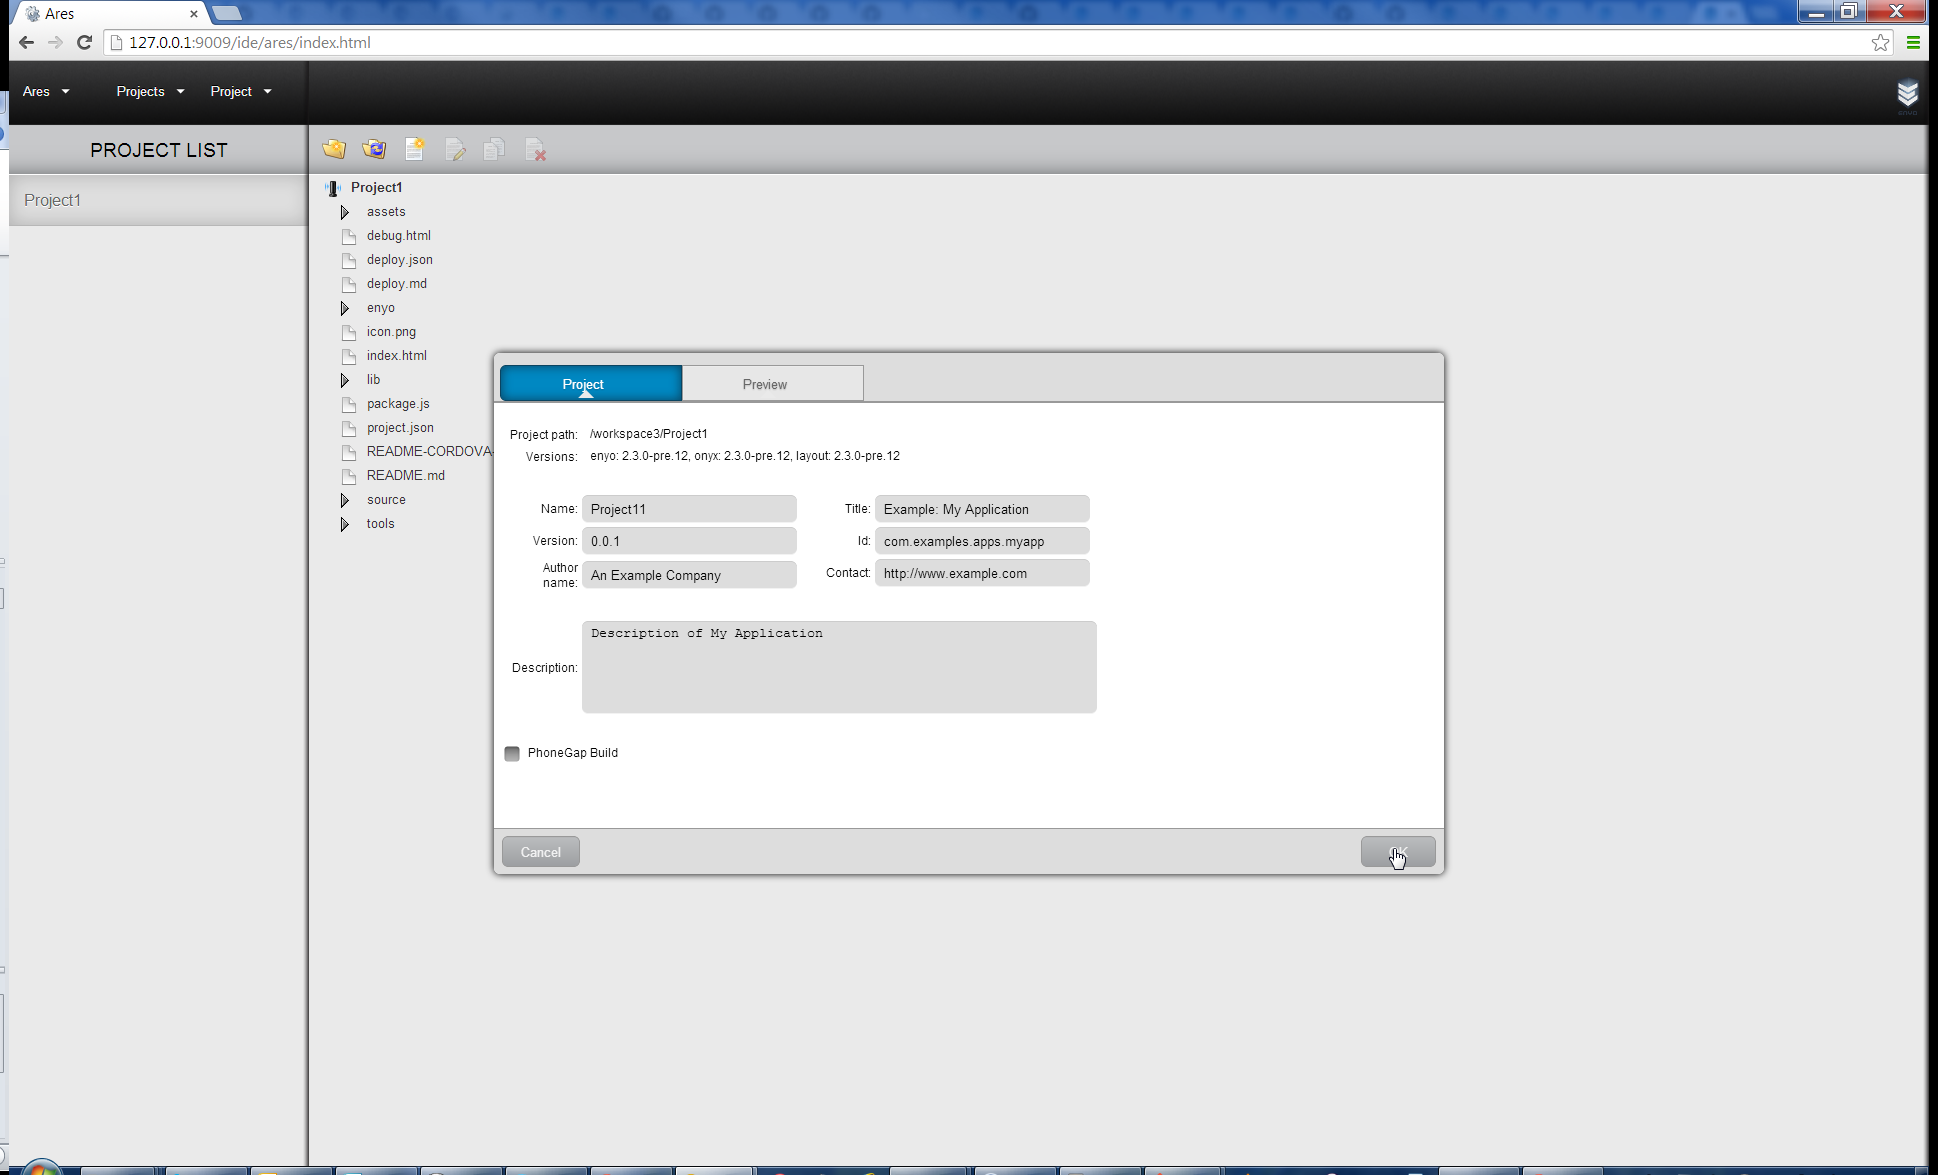Expand the enyo folder in project tree
Screen dimensions: 1938x1175
(343, 307)
